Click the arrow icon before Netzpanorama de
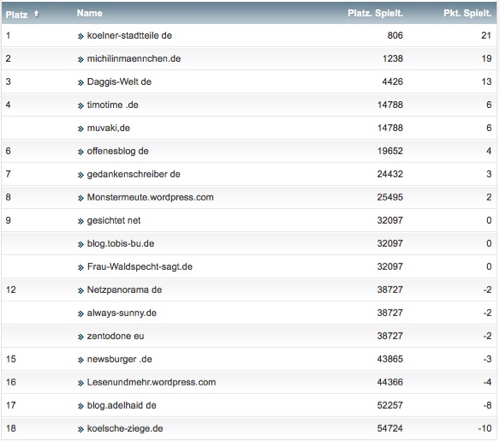Screen dimensions: 500x442 click(80, 291)
